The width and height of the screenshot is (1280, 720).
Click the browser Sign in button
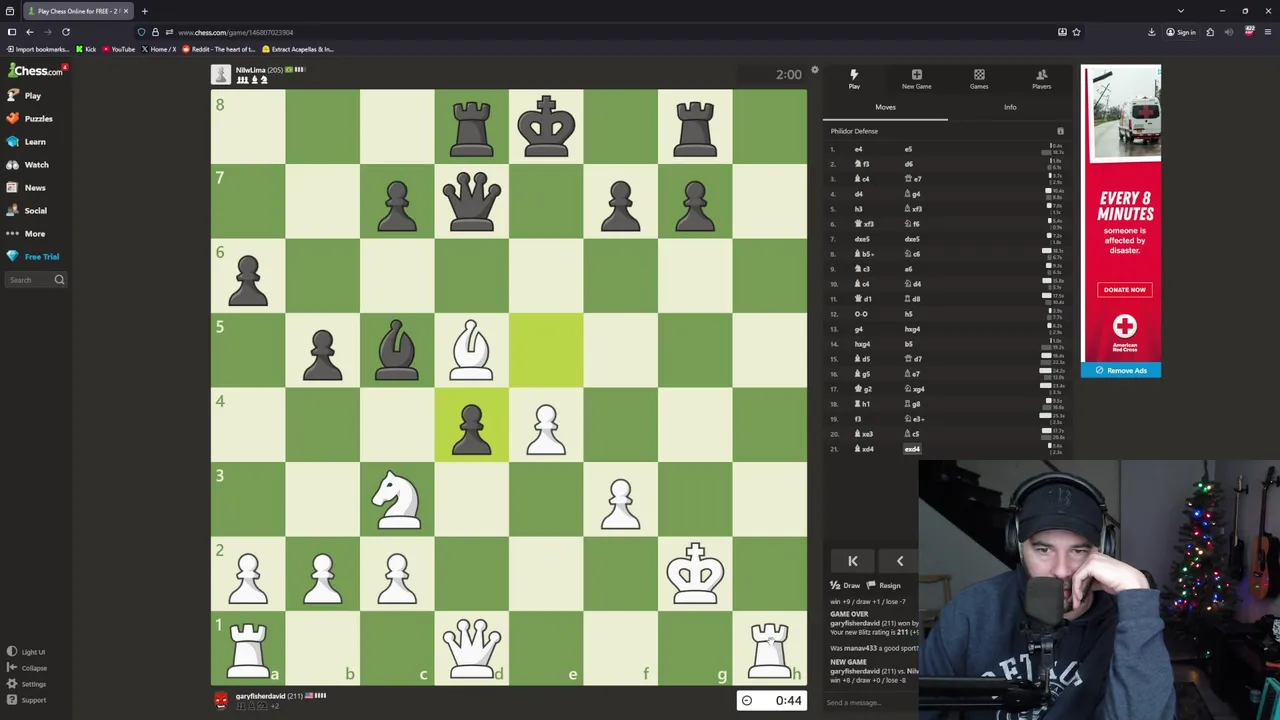point(1181,32)
